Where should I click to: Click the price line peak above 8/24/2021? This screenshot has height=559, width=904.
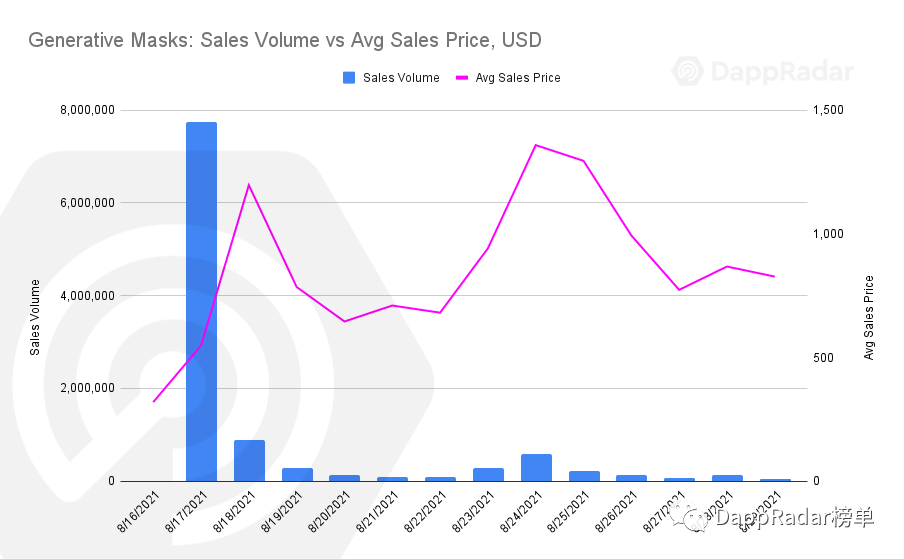(x=536, y=145)
